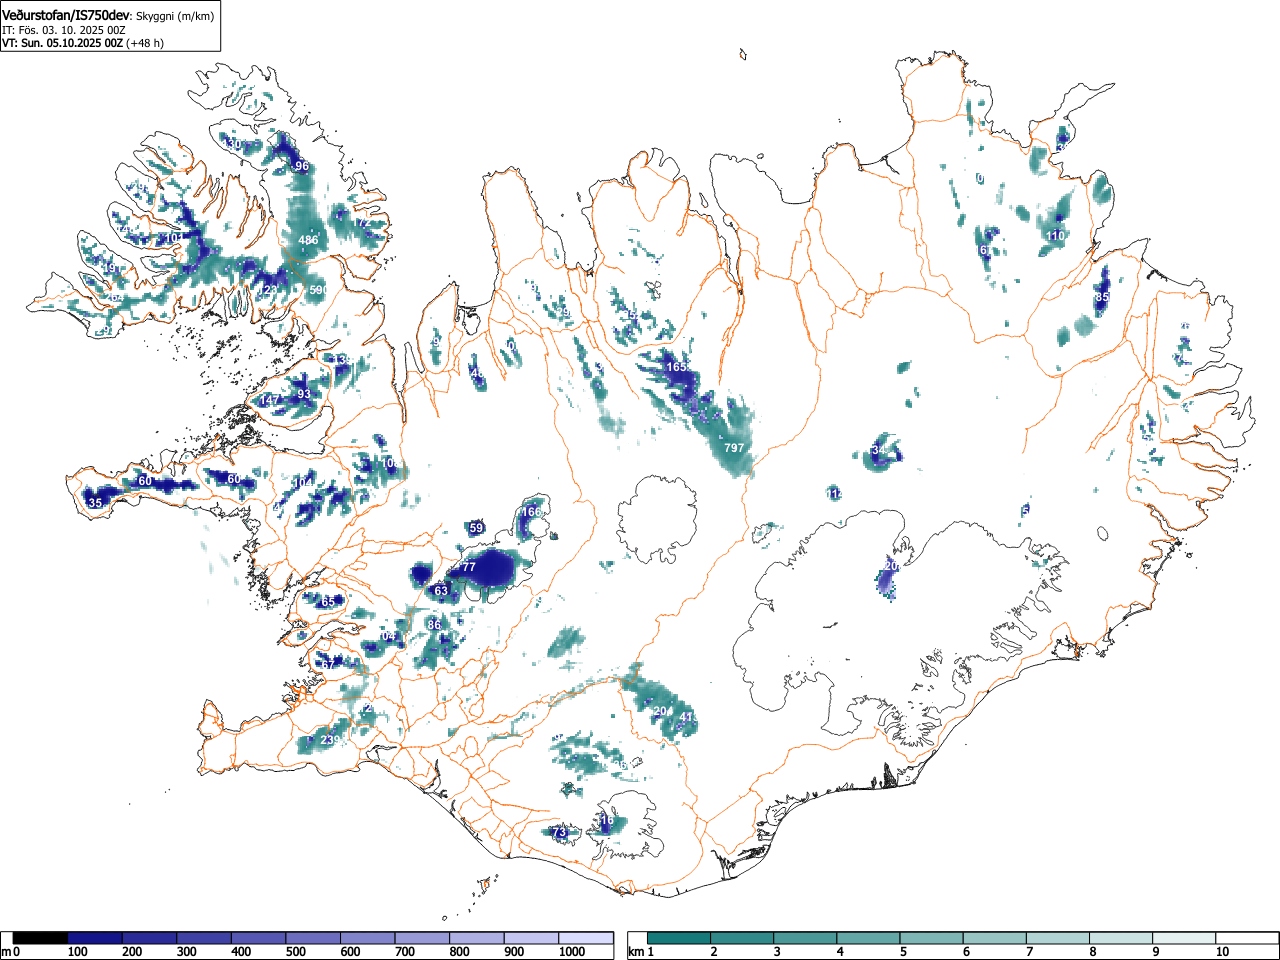
Task: Click the dark teal 1–2 km legend swatch
Action: [x=680, y=938]
